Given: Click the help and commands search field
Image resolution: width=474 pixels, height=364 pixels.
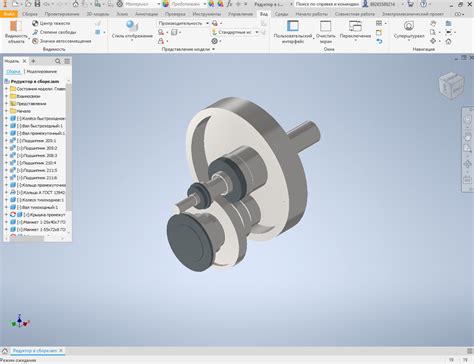Looking at the screenshot, I should tap(327, 4).
